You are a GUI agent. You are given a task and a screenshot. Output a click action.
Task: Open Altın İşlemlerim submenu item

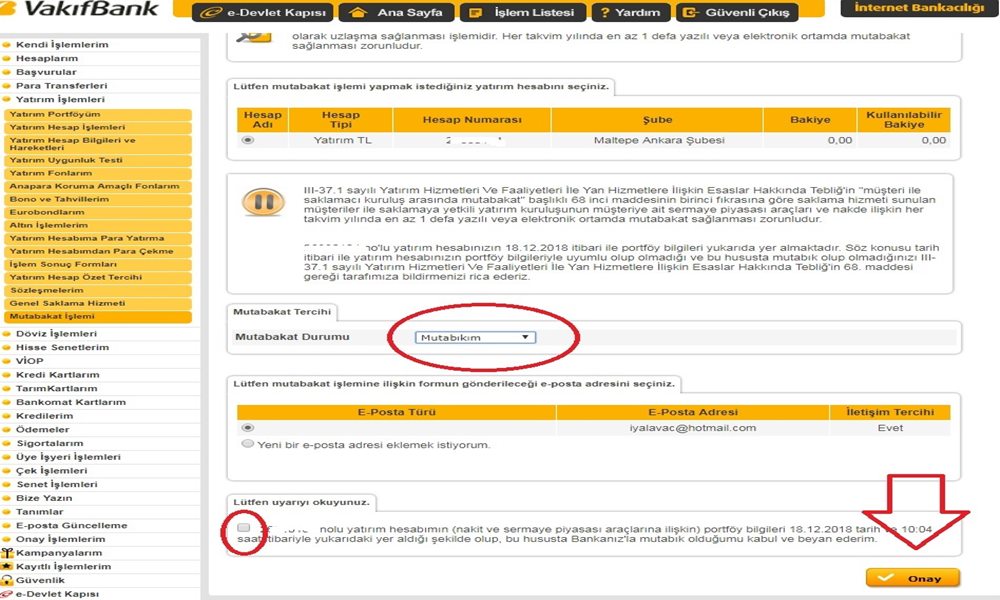point(98,225)
